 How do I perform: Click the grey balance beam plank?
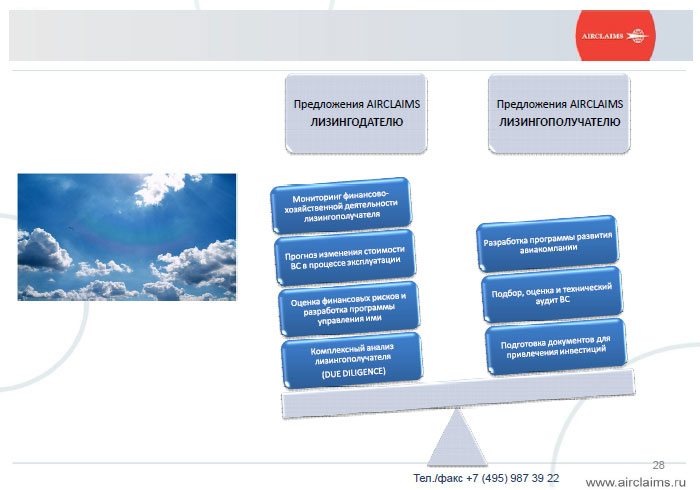[458, 394]
